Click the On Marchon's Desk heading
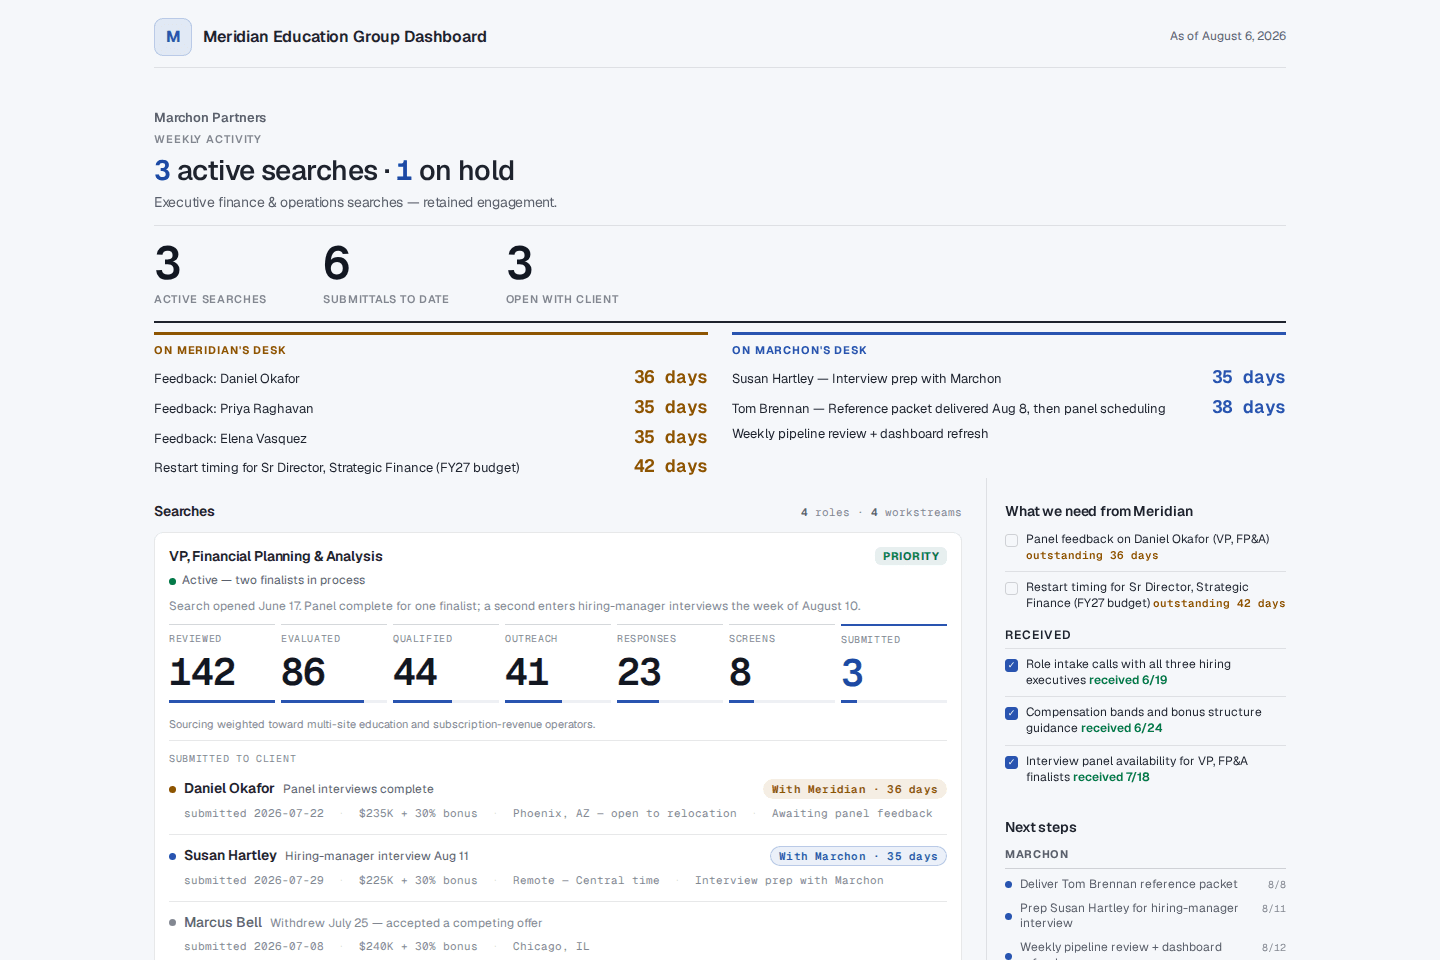The width and height of the screenshot is (1440, 960). (x=799, y=350)
